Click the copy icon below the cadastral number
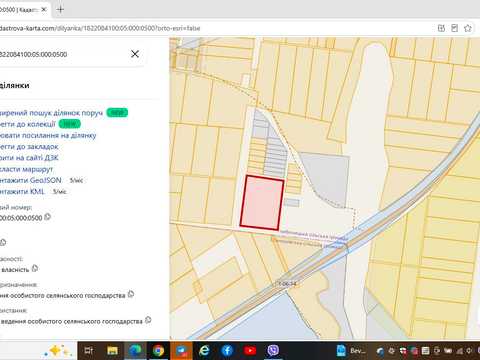 click(3, 242)
